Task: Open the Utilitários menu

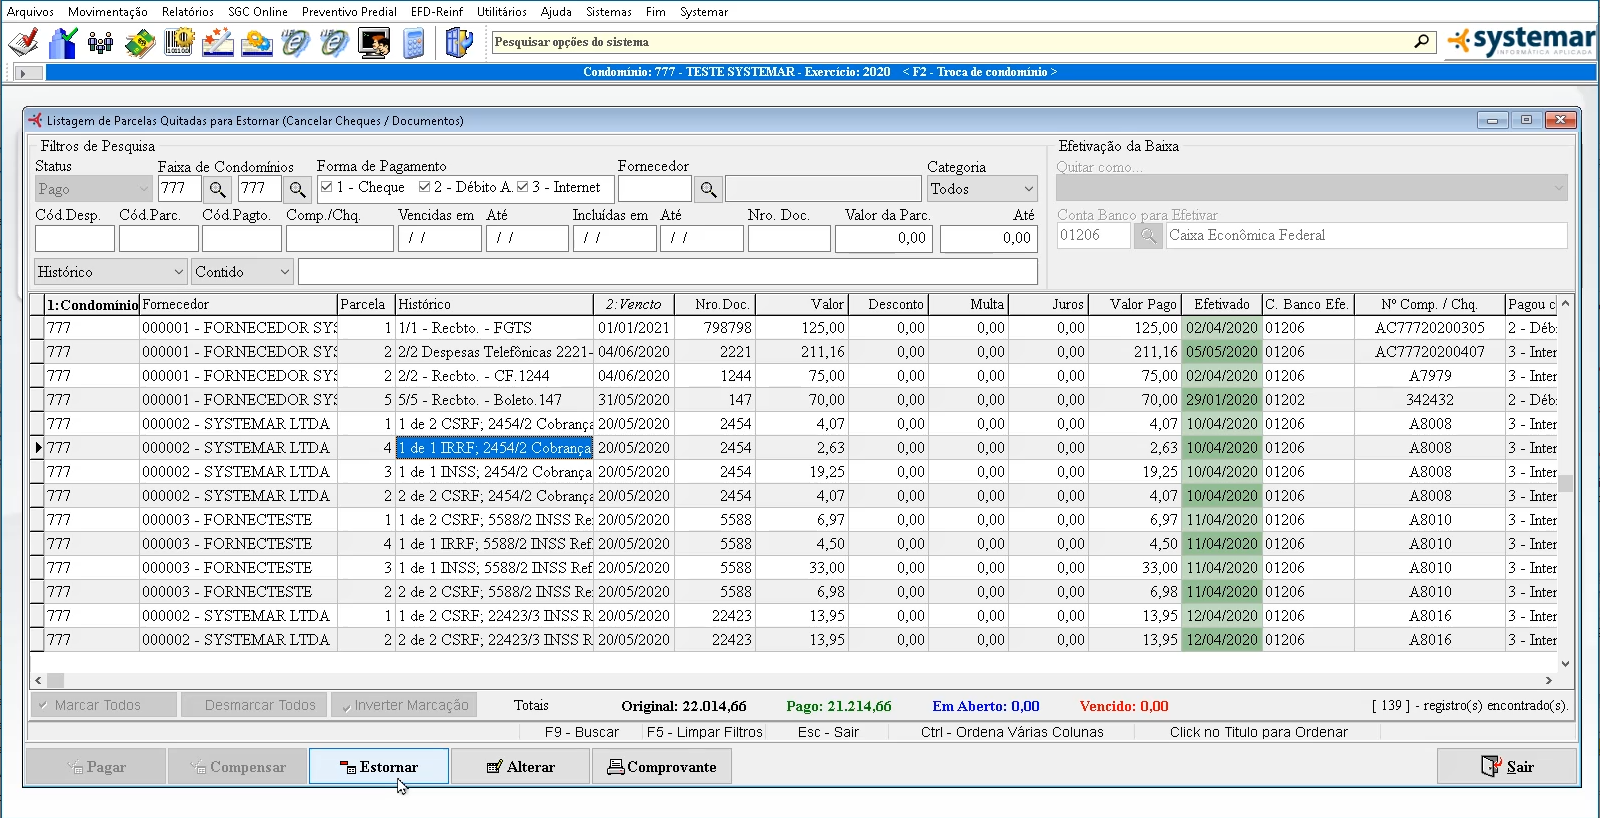Action: tap(501, 12)
